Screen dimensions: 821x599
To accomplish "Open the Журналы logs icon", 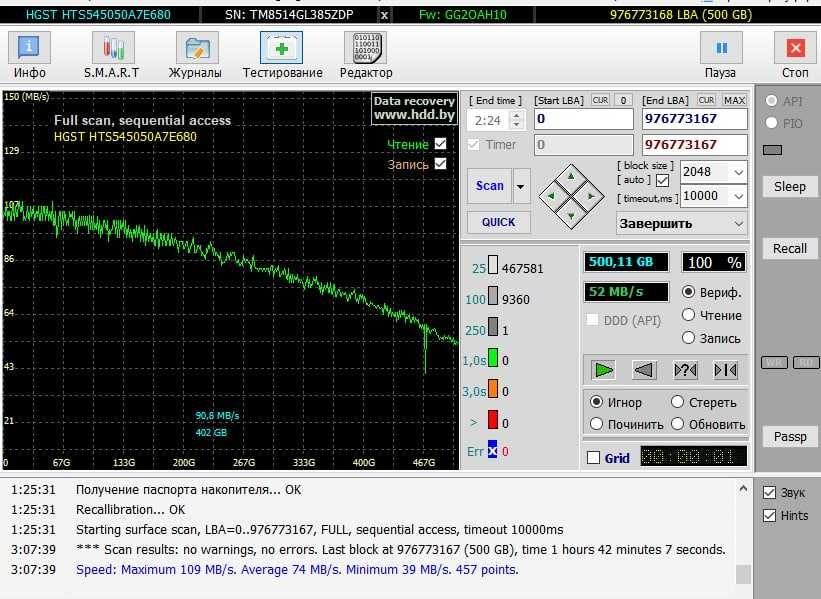I will point(195,54).
